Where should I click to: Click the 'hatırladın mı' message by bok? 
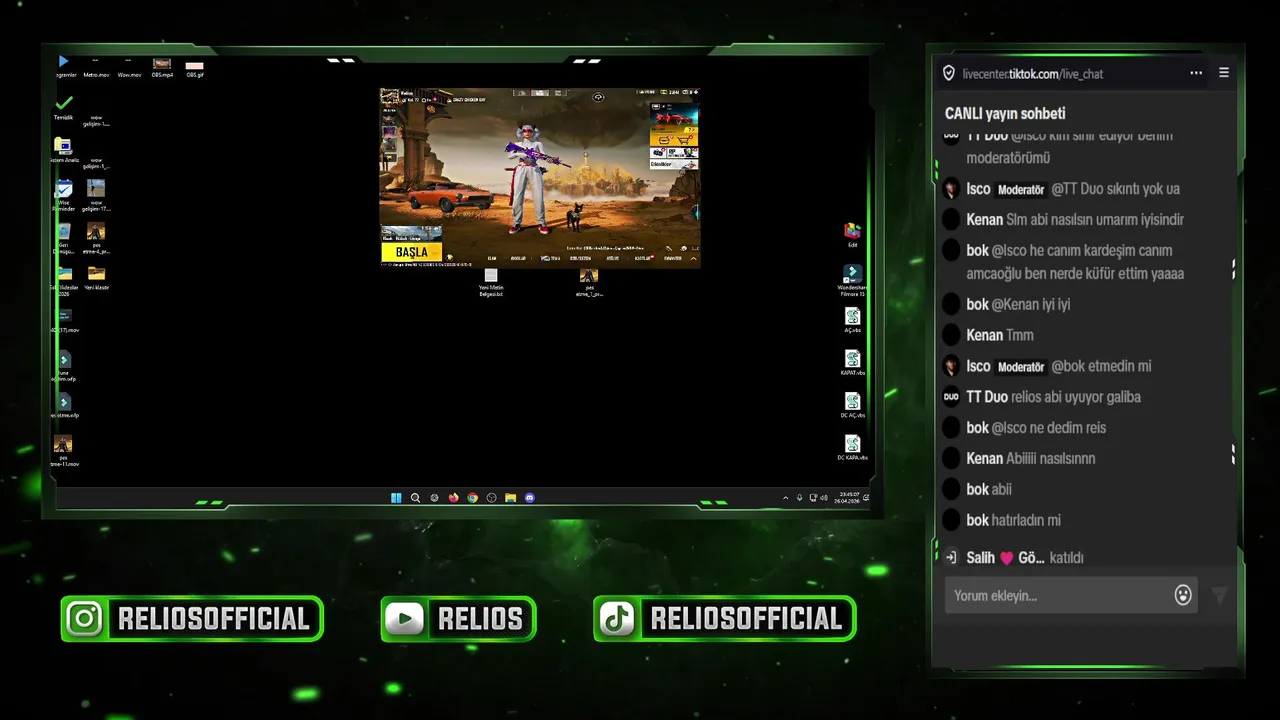tap(1027, 520)
